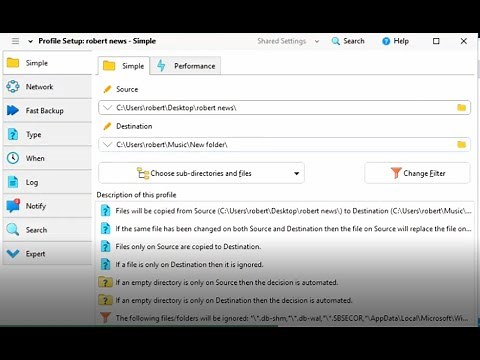Image resolution: width=480 pixels, height=360 pixels.
Task: Open the hamburger menu icon
Action: pyautogui.click(x=15, y=41)
